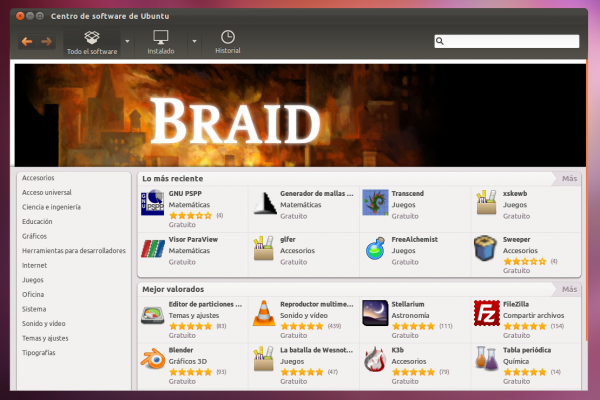Open the Ciencia e ingeniería category

tap(52, 207)
